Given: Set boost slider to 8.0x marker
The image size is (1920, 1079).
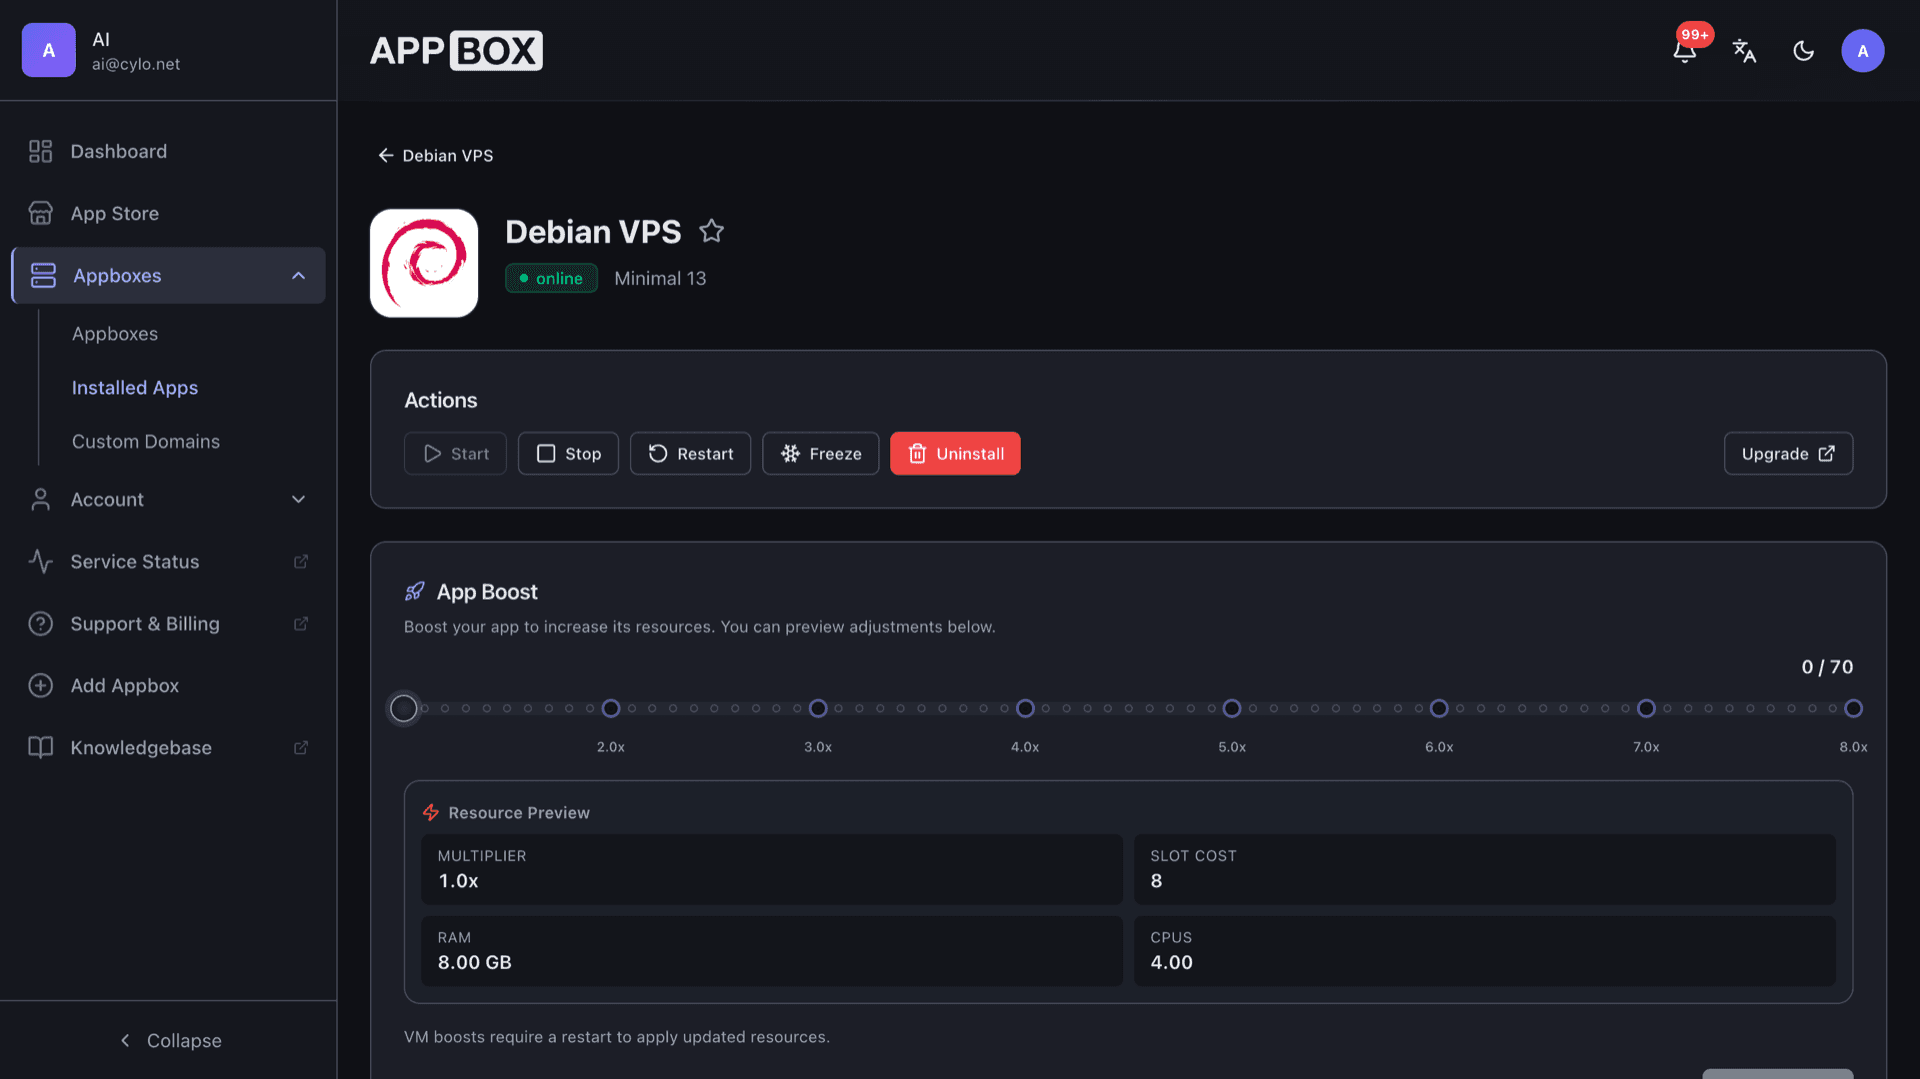Looking at the screenshot, I should pos(1853,708).
